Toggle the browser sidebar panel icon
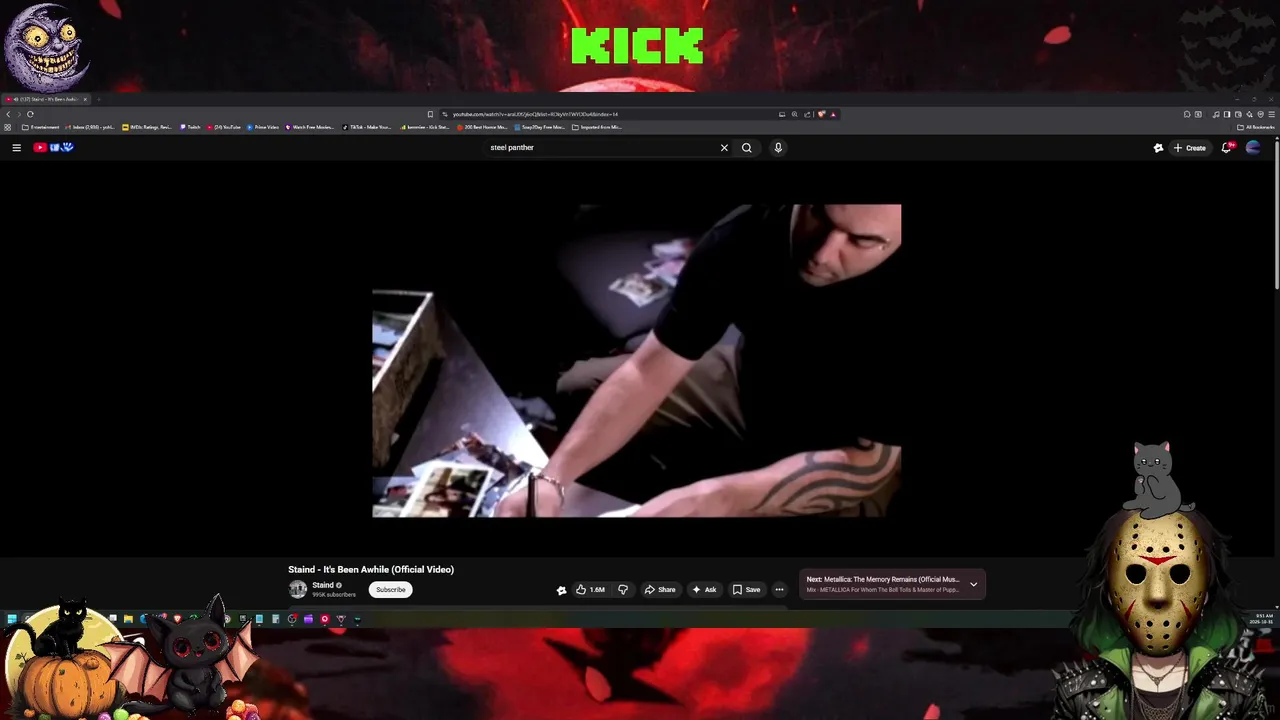Screen dimensions: 1280x720 [x=1227, y=114]
